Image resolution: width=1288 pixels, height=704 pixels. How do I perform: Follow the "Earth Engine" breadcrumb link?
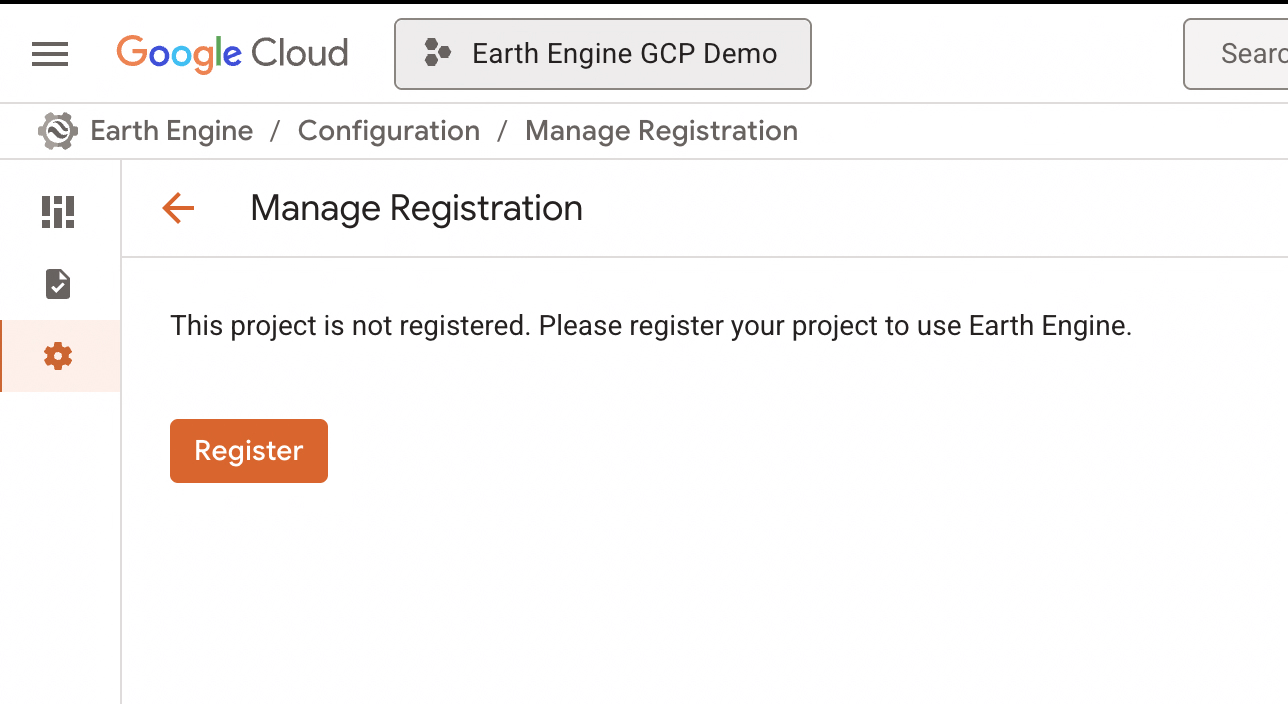171,130
